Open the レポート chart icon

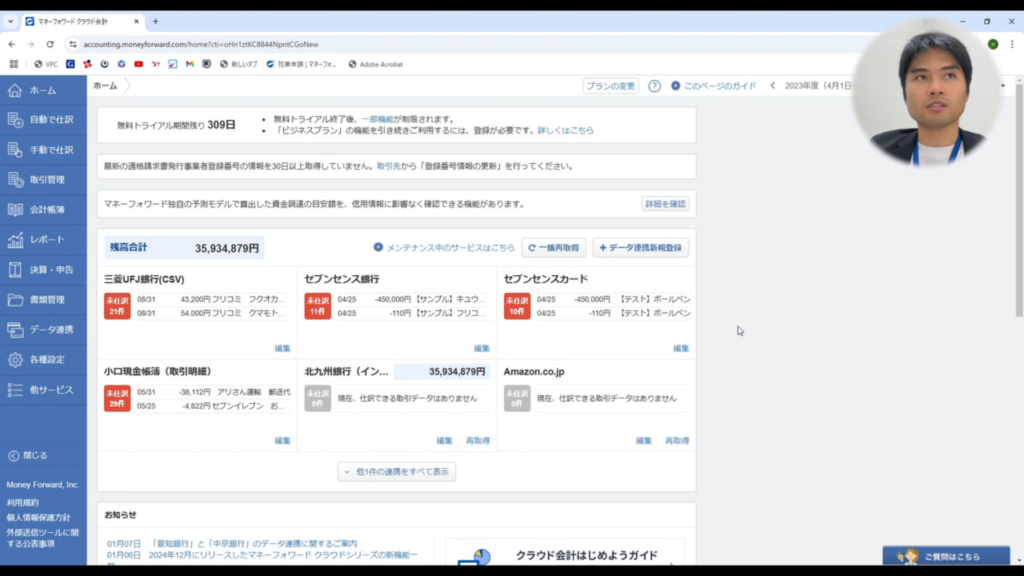(x=15, y=240)
